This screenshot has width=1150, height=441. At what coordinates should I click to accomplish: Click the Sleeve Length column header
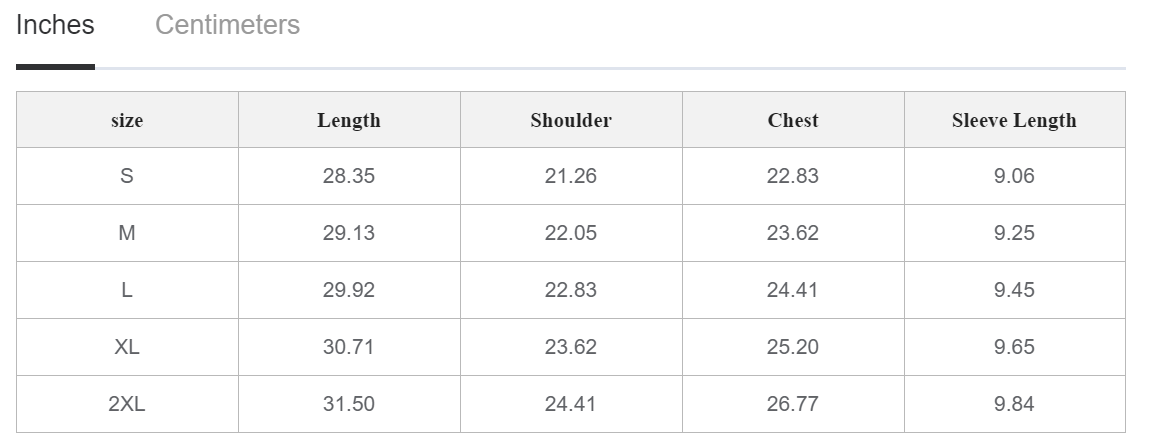click(1014, 120)
